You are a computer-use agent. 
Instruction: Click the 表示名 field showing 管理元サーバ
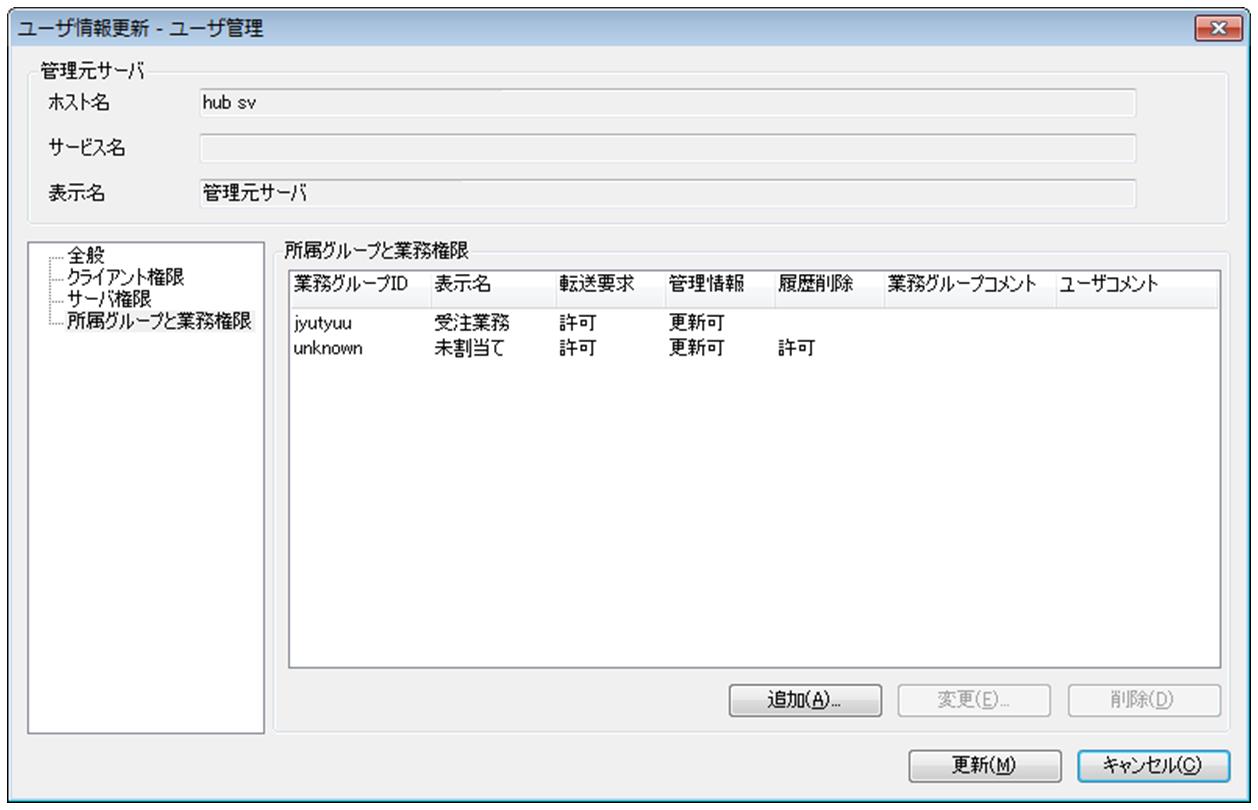point(667,192)
